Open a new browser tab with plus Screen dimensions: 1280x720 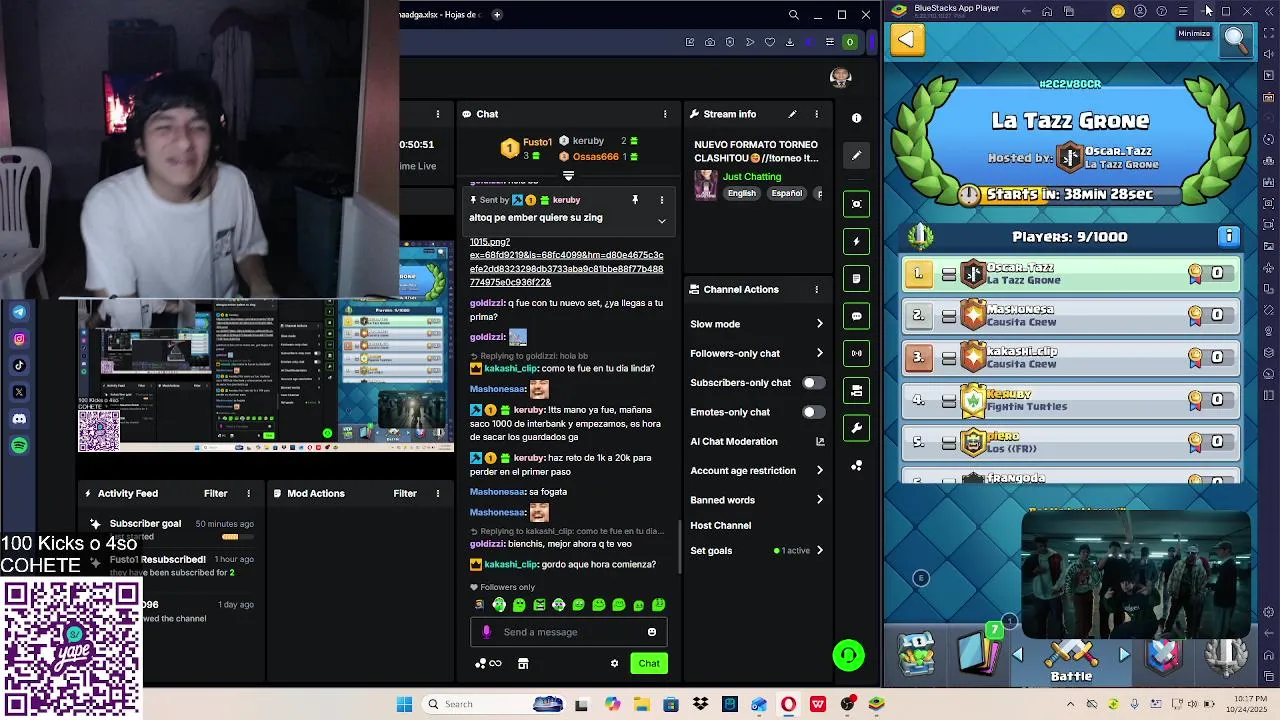[497, 15]
